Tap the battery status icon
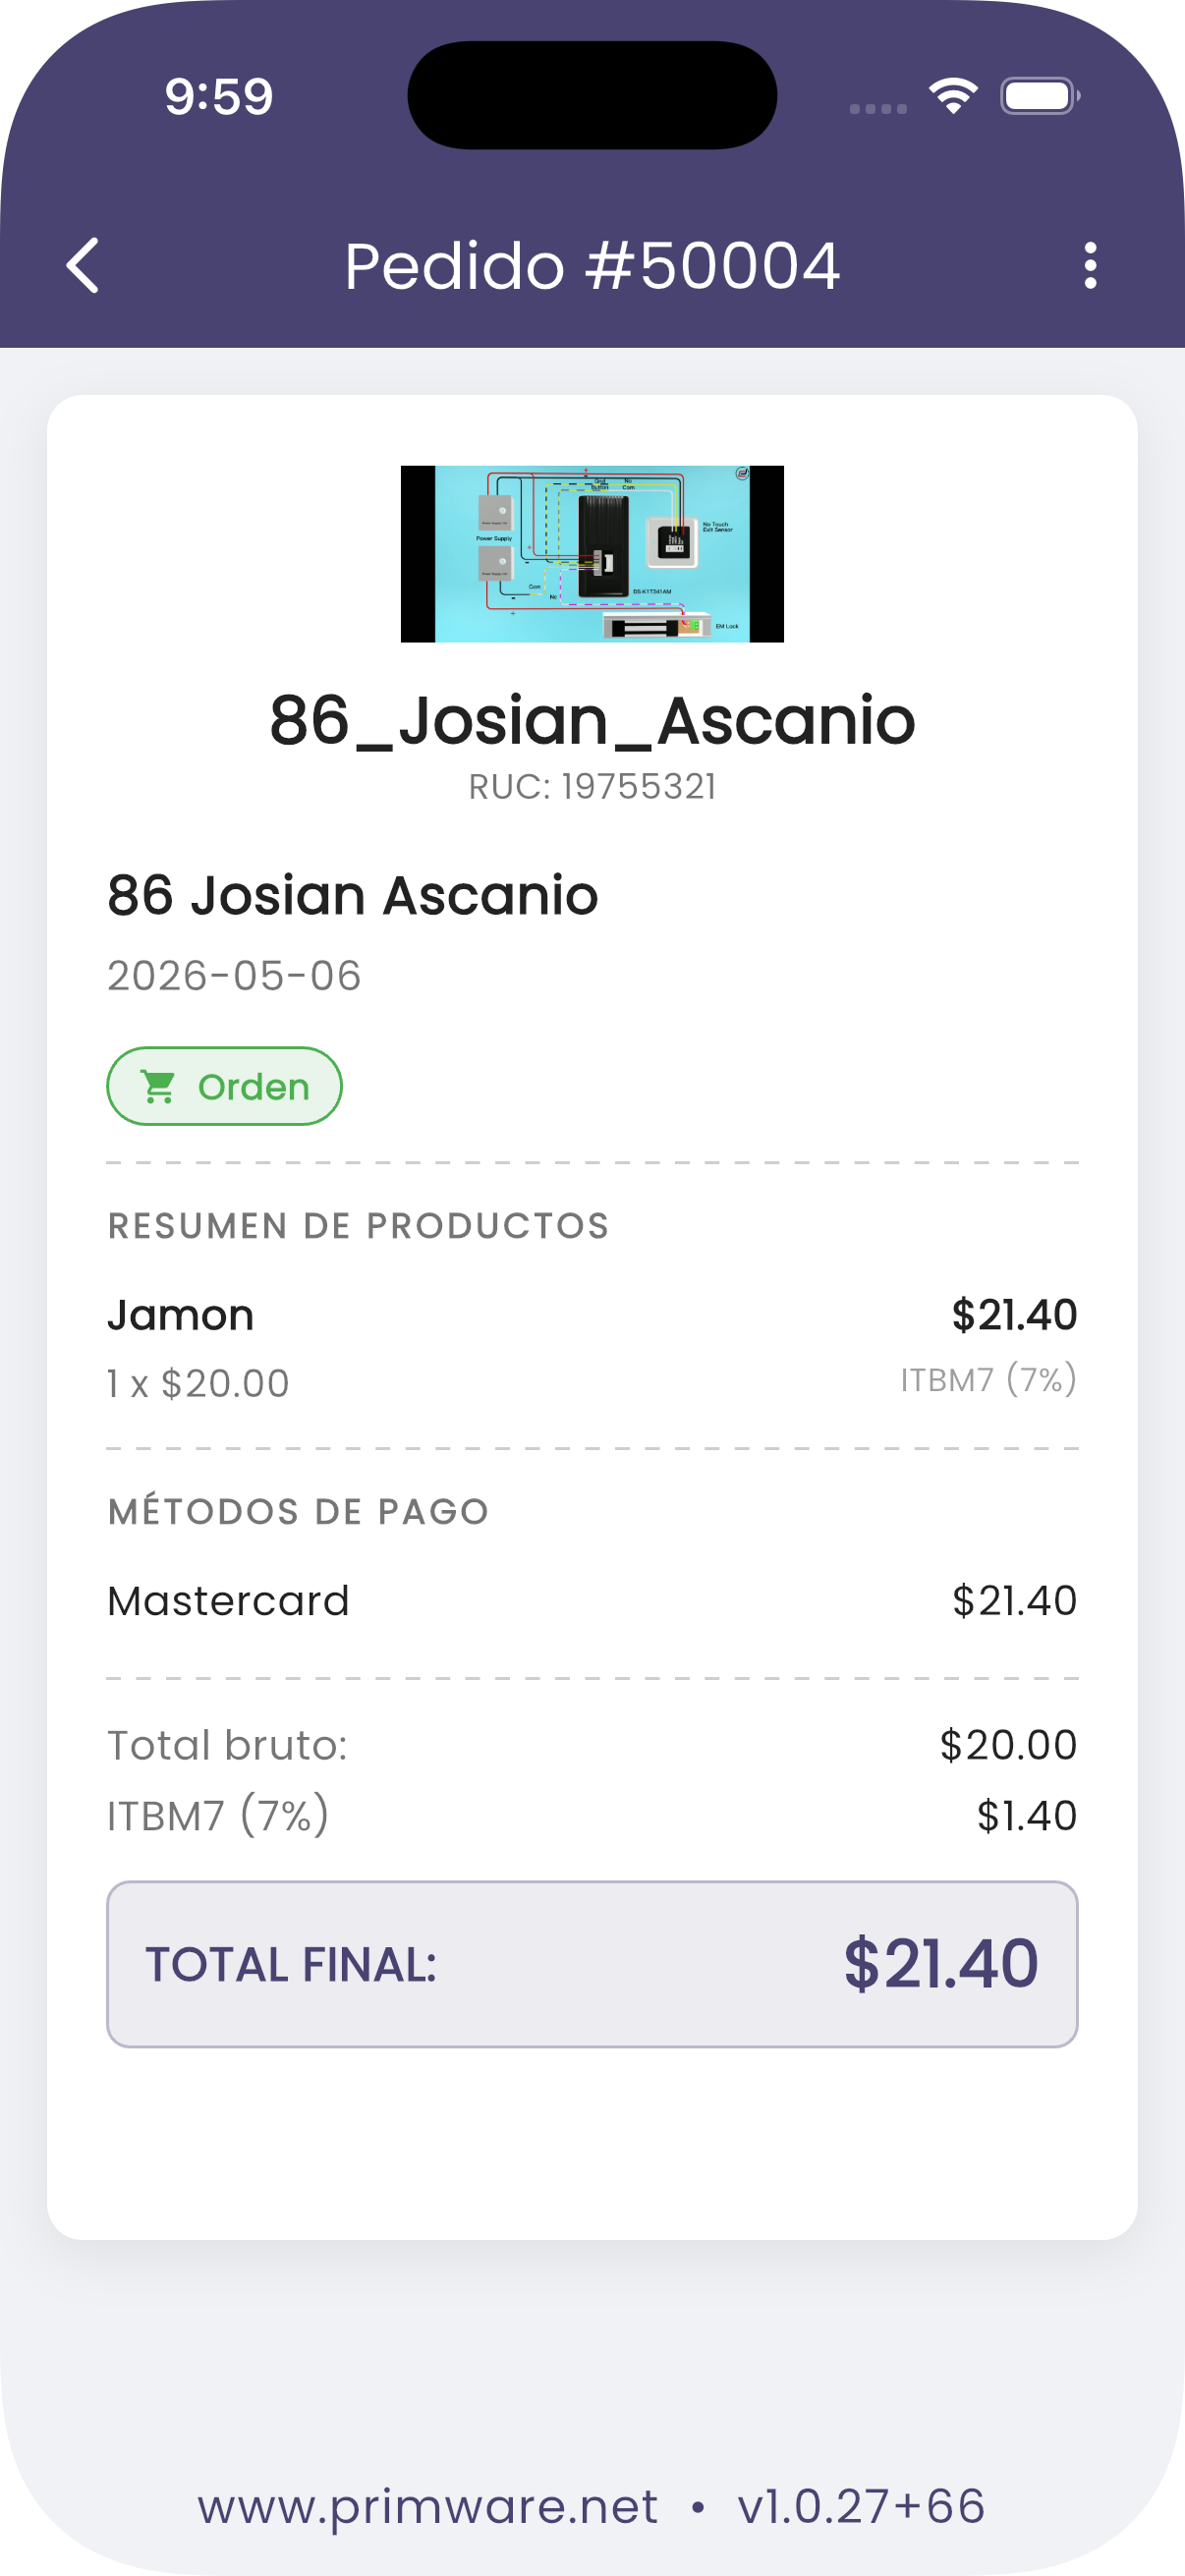 point(1040,96)
